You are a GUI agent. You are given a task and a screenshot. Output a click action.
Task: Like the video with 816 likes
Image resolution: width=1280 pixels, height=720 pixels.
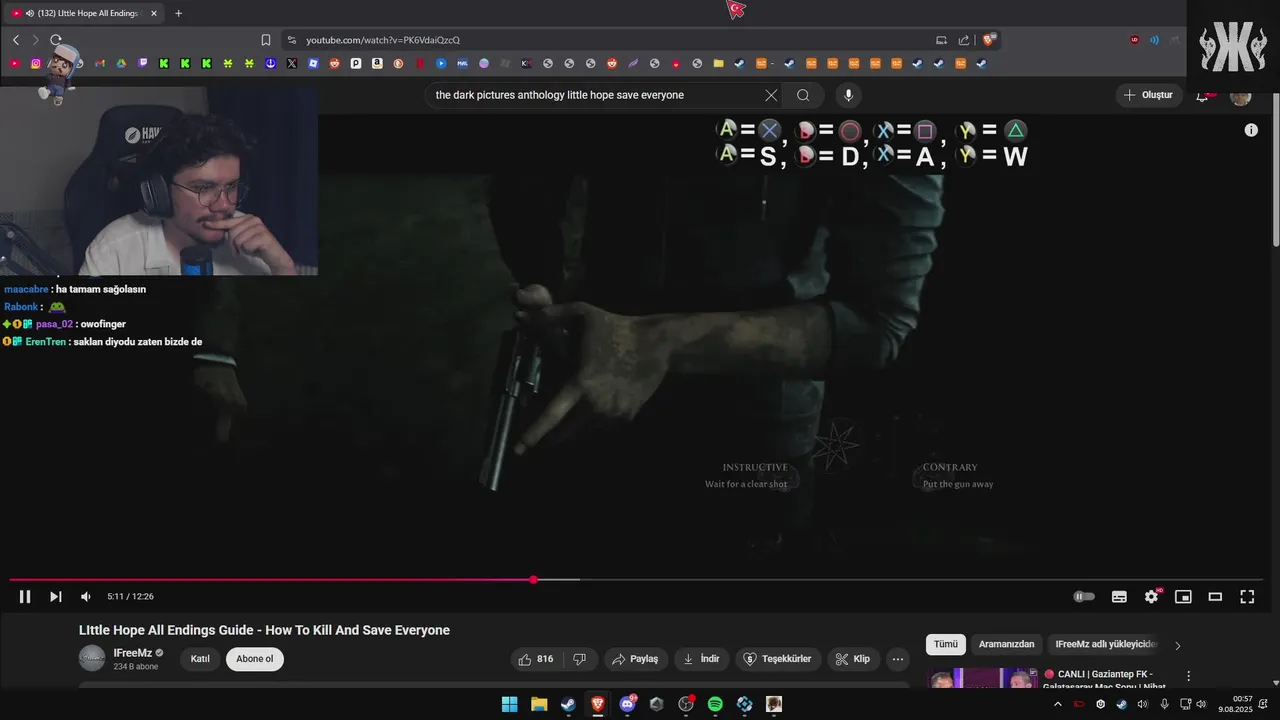coord(535,659)
